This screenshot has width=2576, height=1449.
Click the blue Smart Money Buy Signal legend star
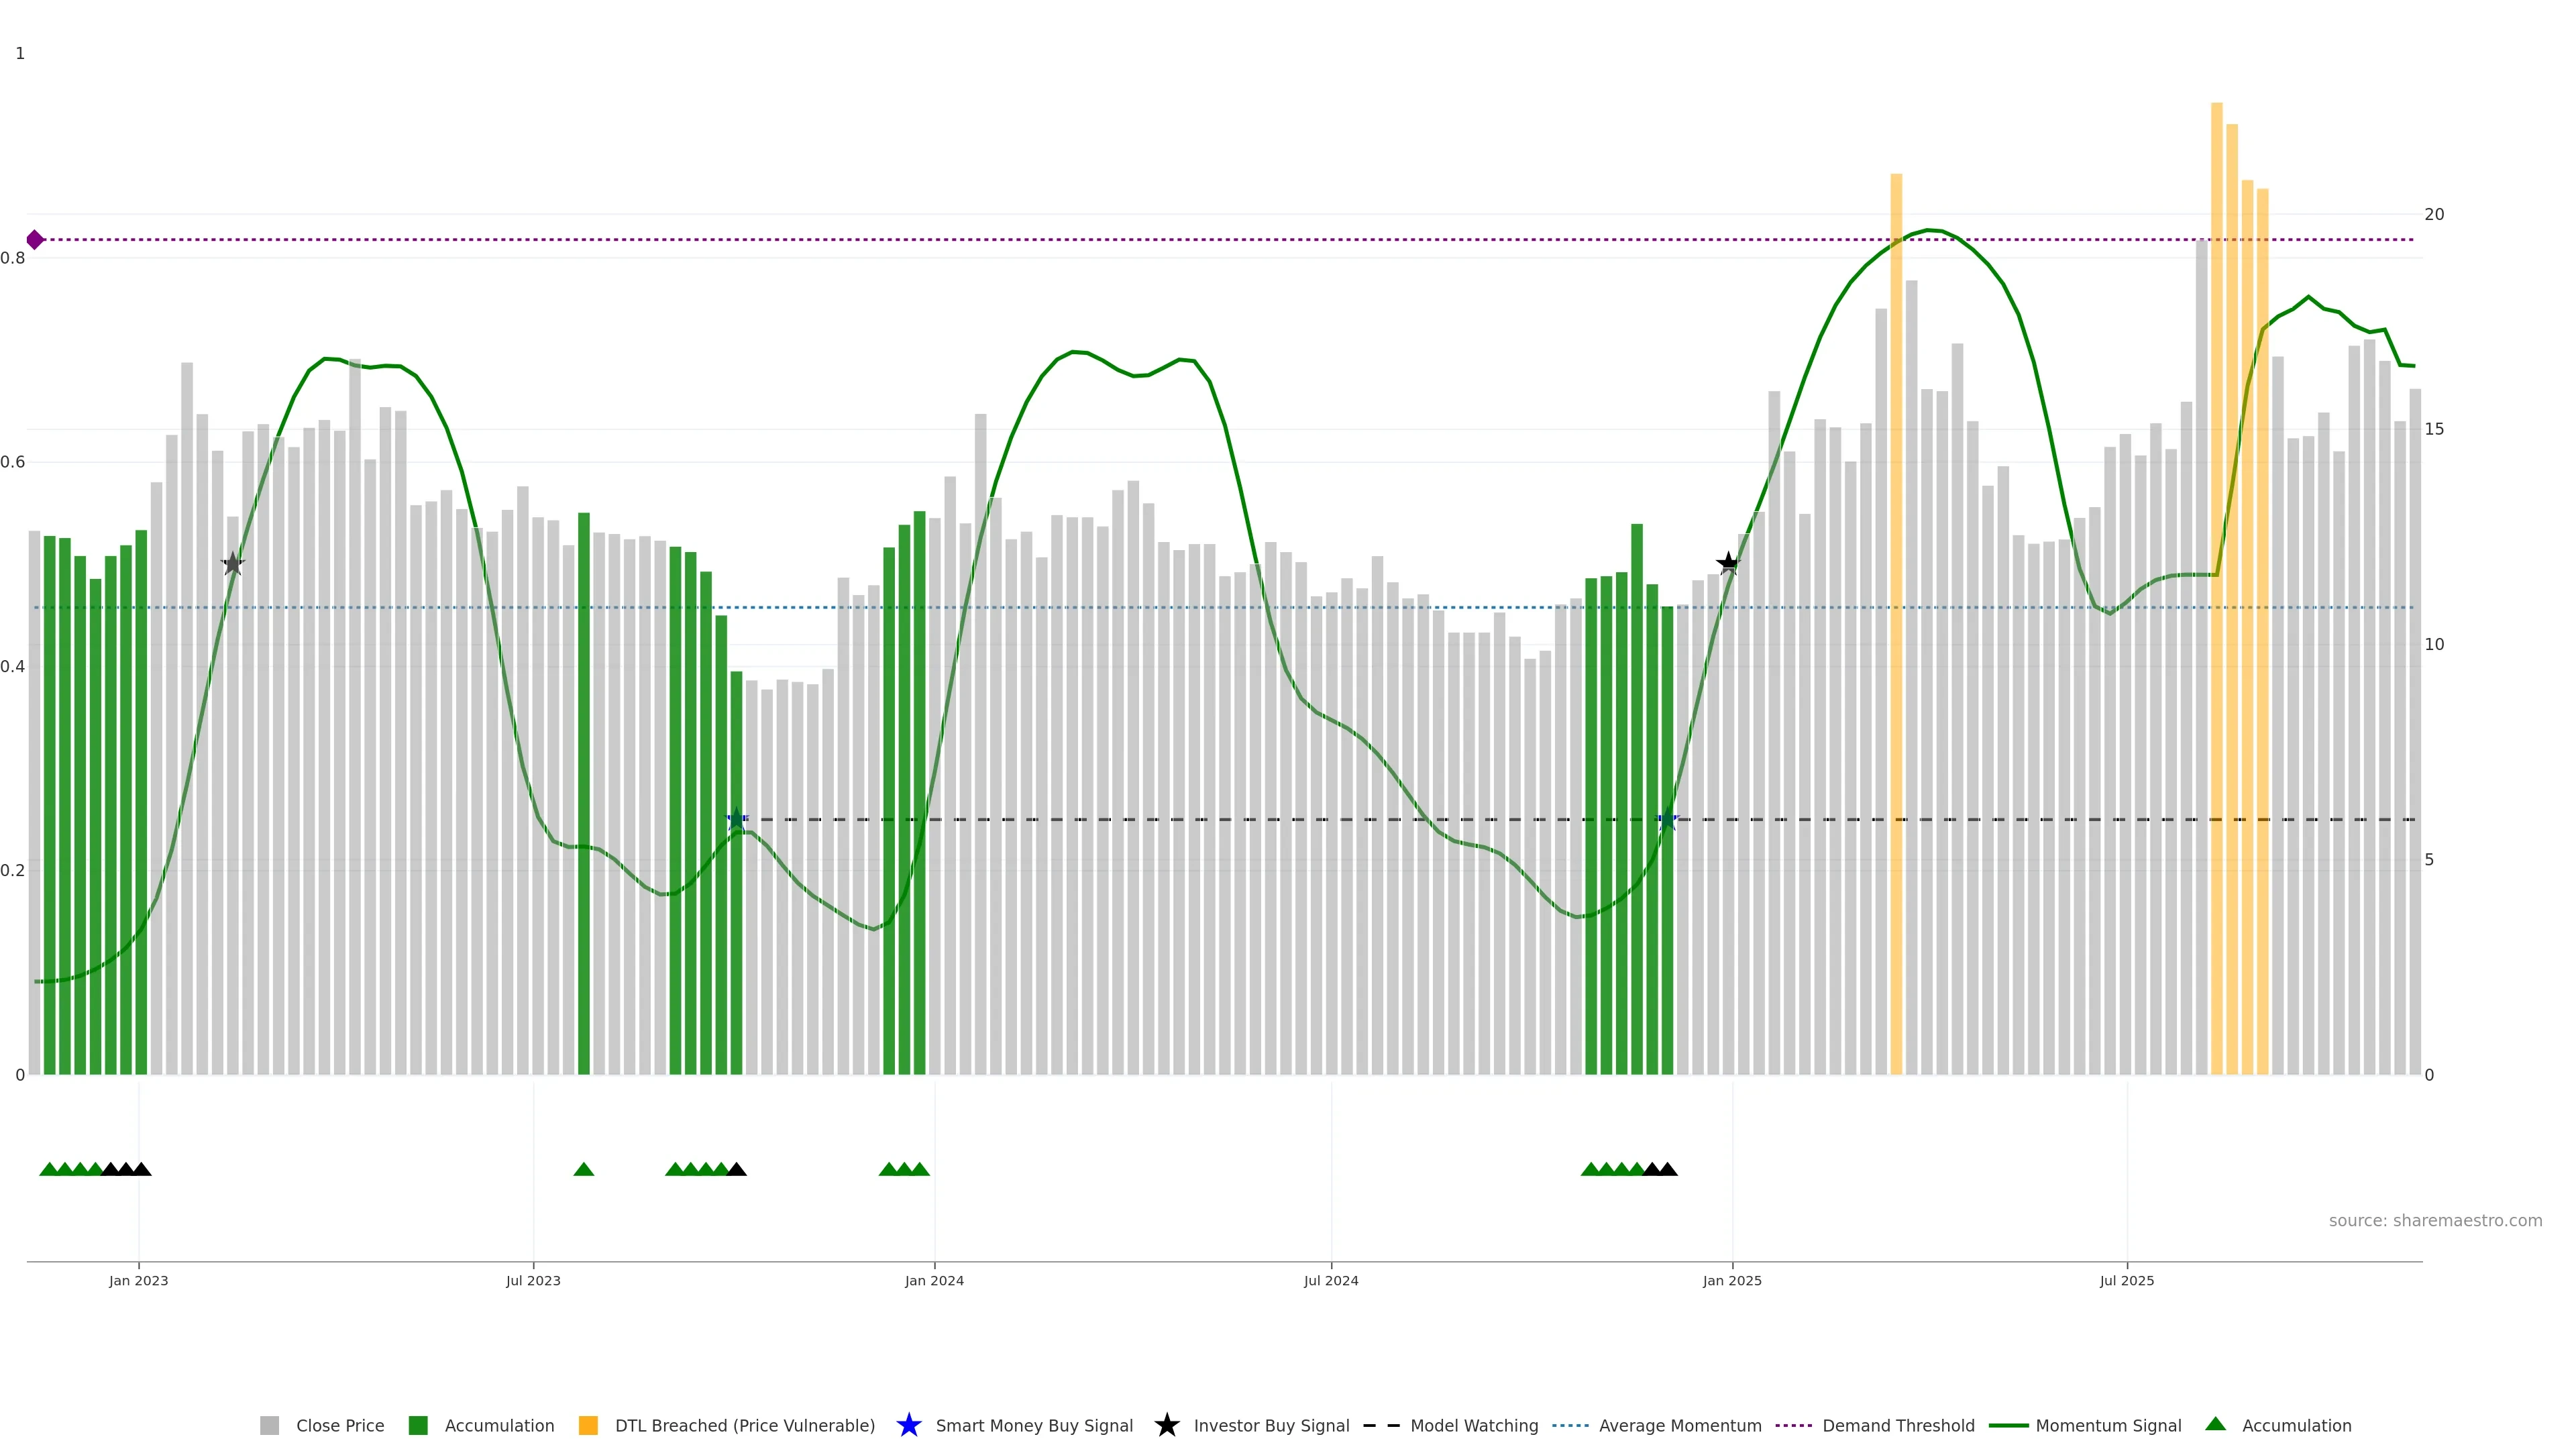(908, 1425)
